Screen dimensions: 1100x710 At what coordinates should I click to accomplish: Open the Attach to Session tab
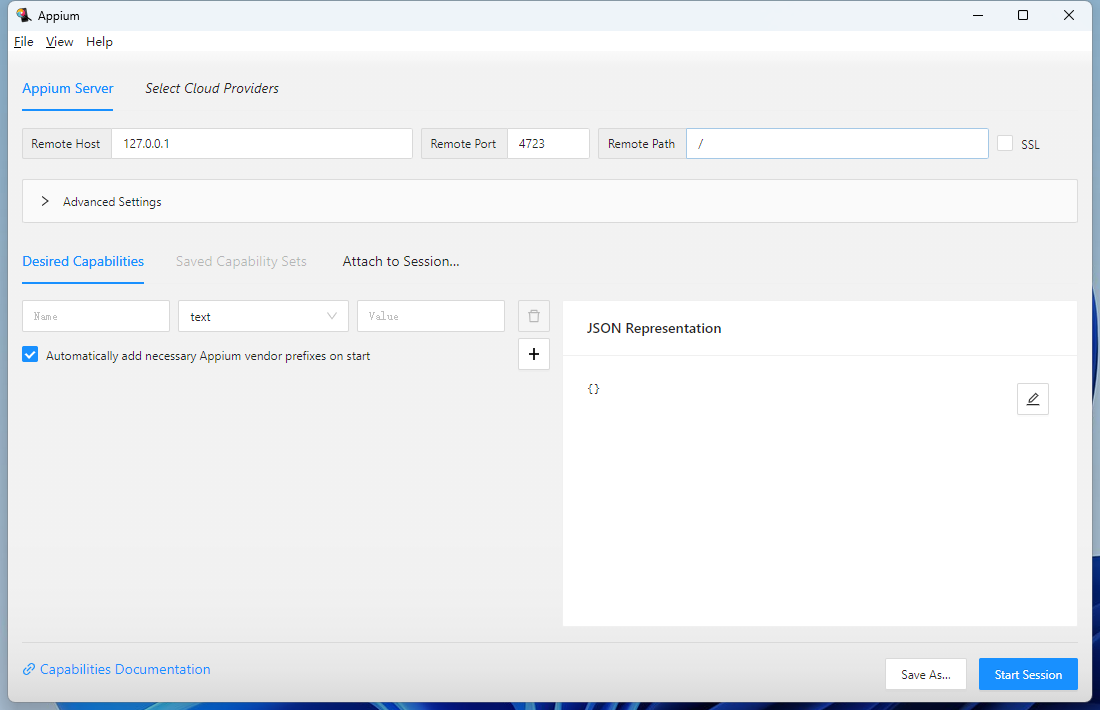tap(401, 262)
